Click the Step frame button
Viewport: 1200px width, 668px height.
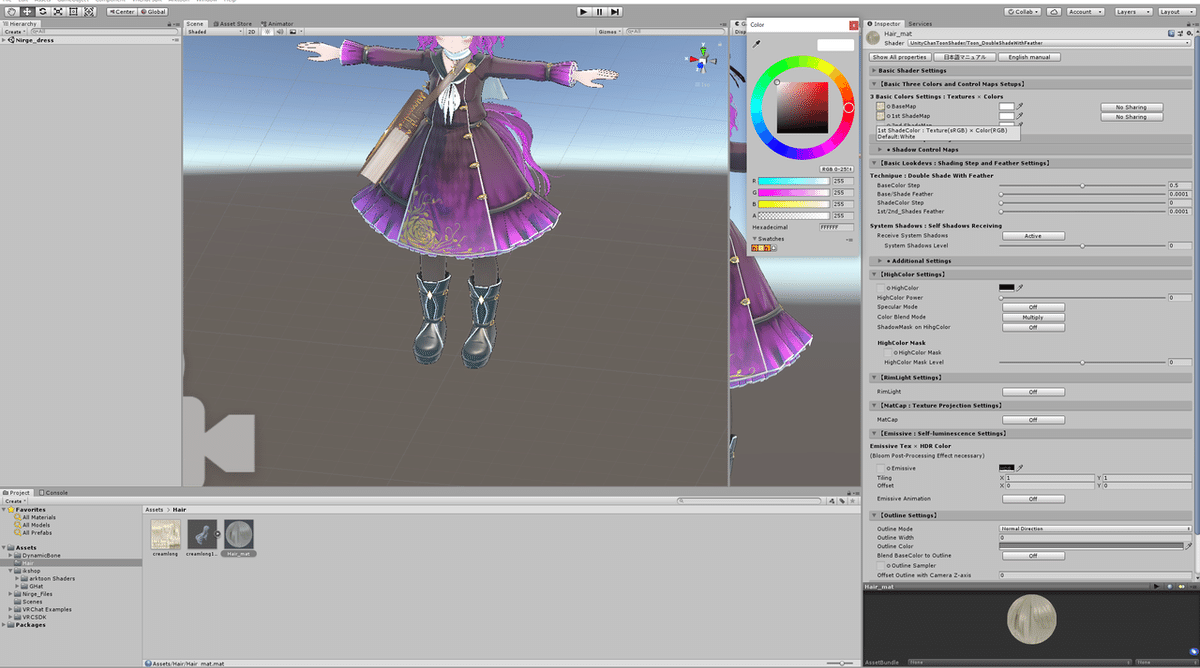coord(616,11)
